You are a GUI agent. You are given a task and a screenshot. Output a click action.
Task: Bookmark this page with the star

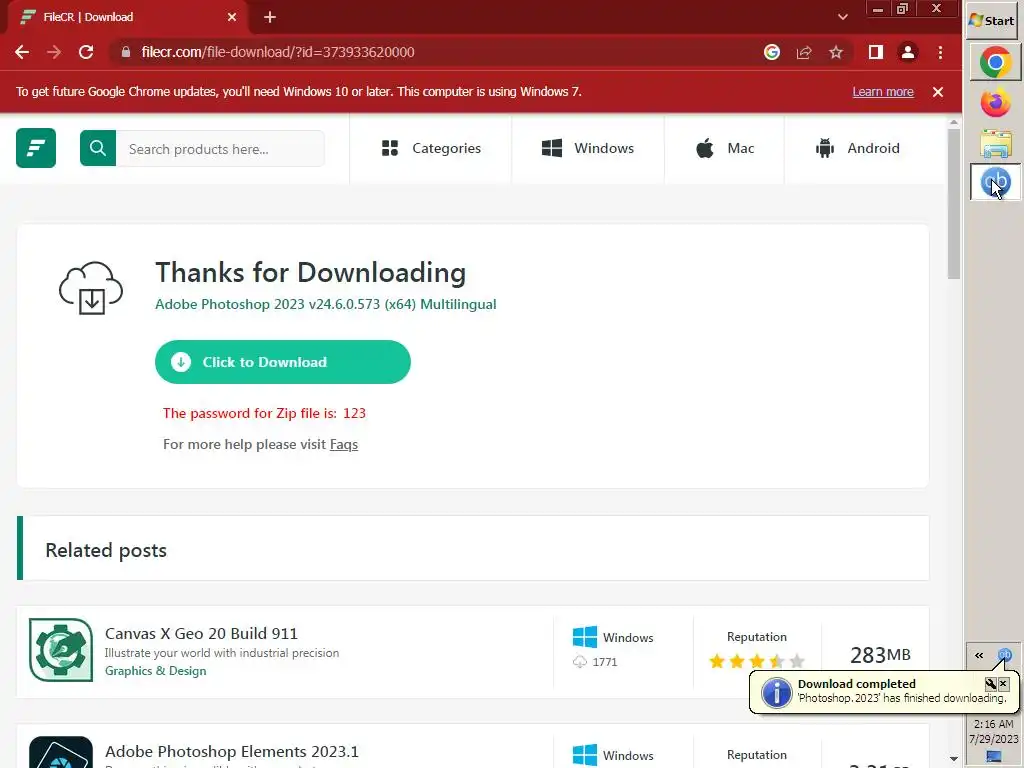click(836, 52)
